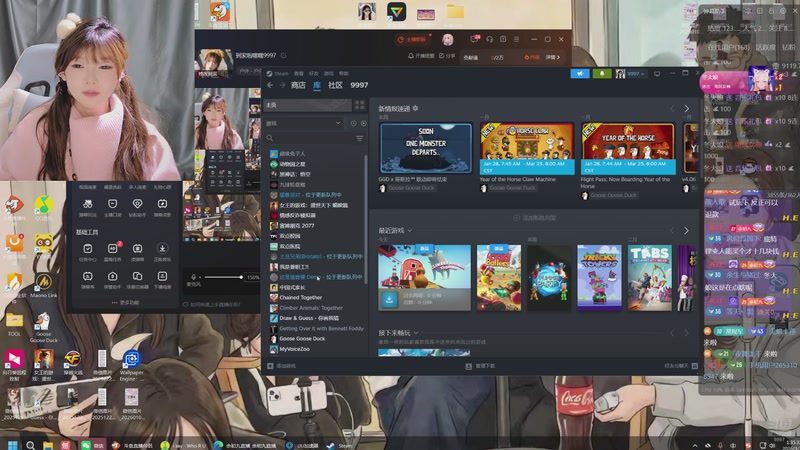This screenshot has width=800, height=450.
Task: Select Climber Animals: Together in list
Action: pyautogui.click(x=317, y=308)
